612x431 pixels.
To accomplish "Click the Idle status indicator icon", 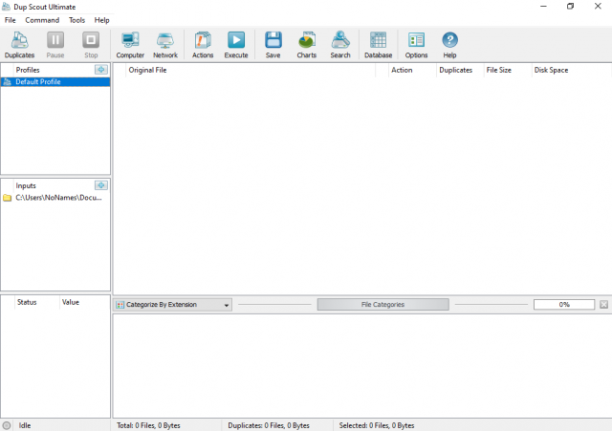I will pos(7,425).
